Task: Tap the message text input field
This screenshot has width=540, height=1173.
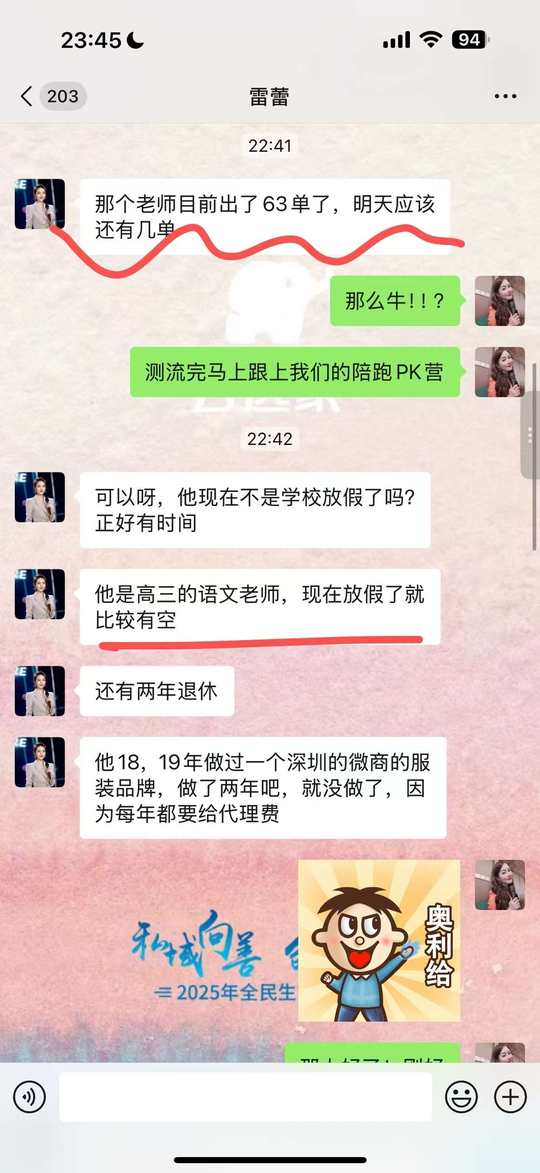Action: 245,1097
